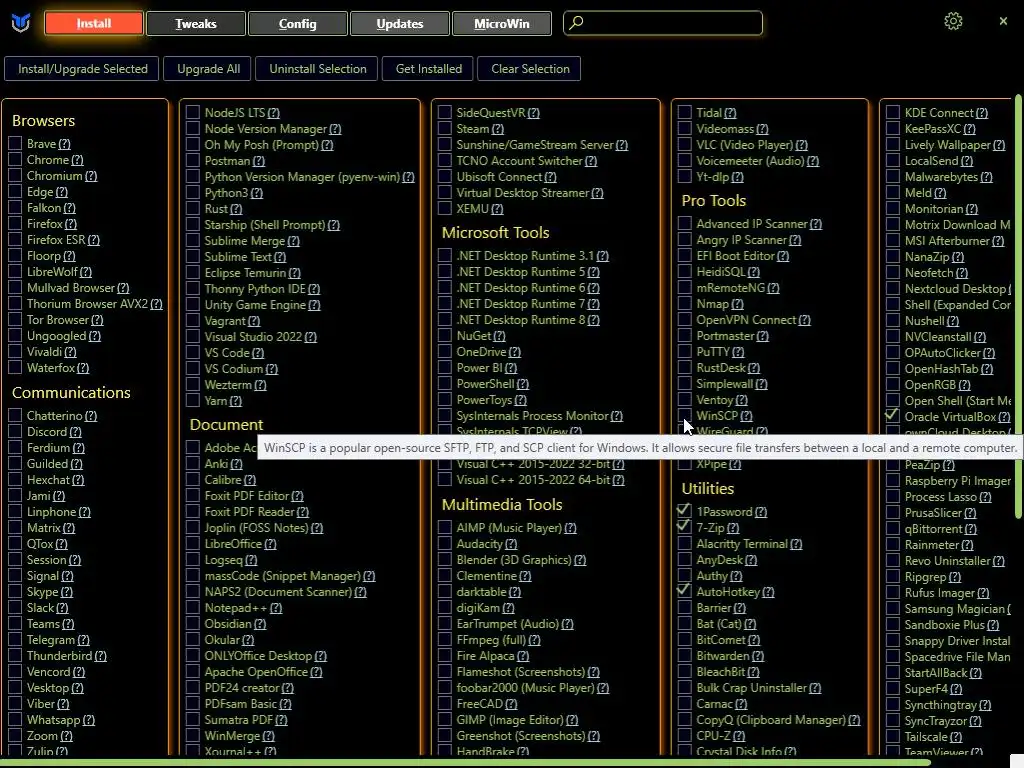Open the MicroWin tab

(x=502, y=24)
